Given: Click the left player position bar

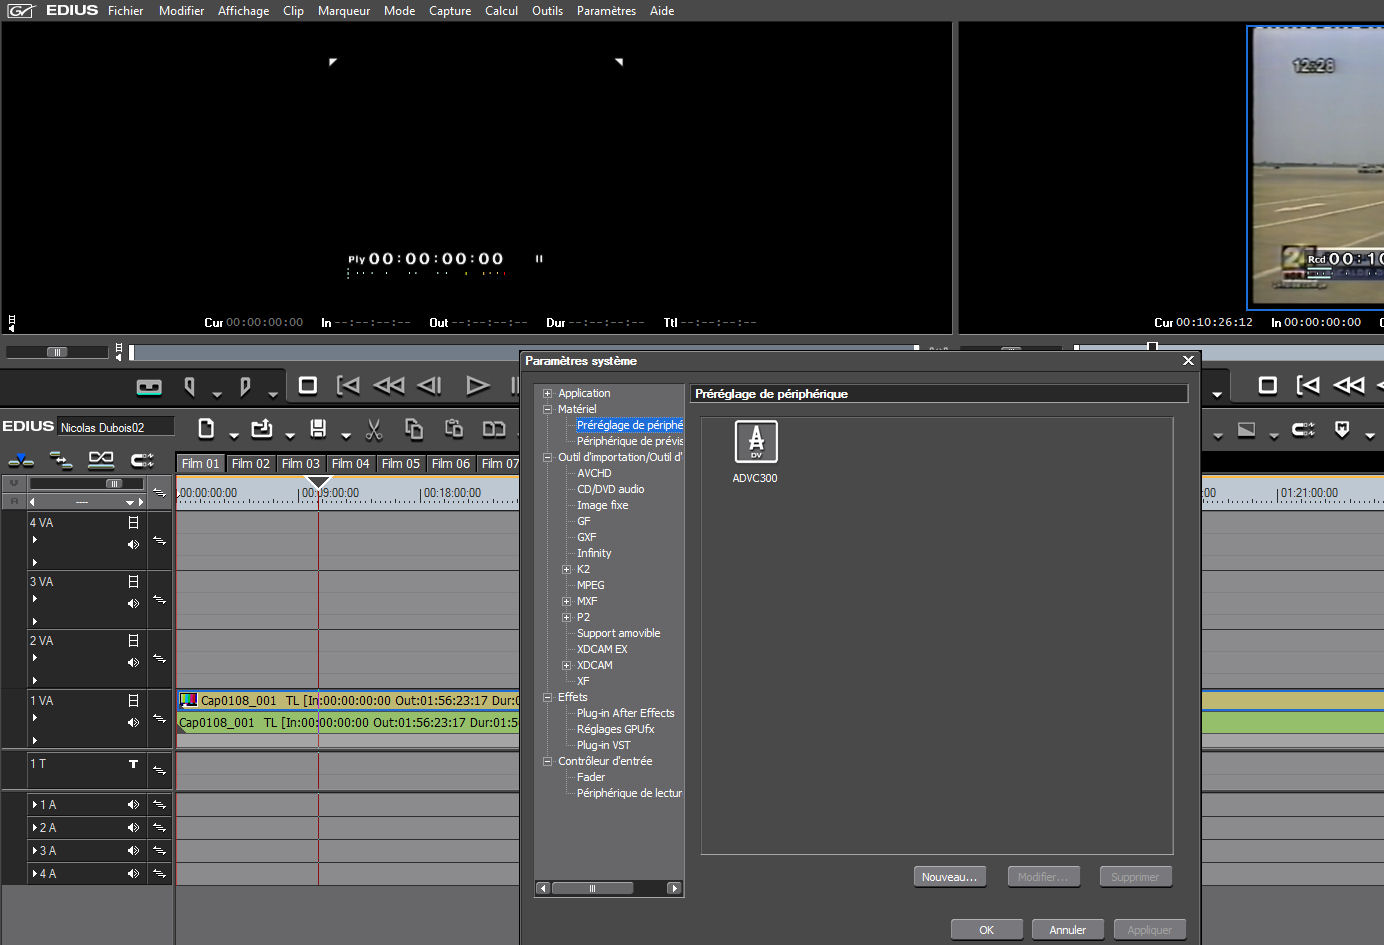Looking at the screenshot, I should coord(524,352).
